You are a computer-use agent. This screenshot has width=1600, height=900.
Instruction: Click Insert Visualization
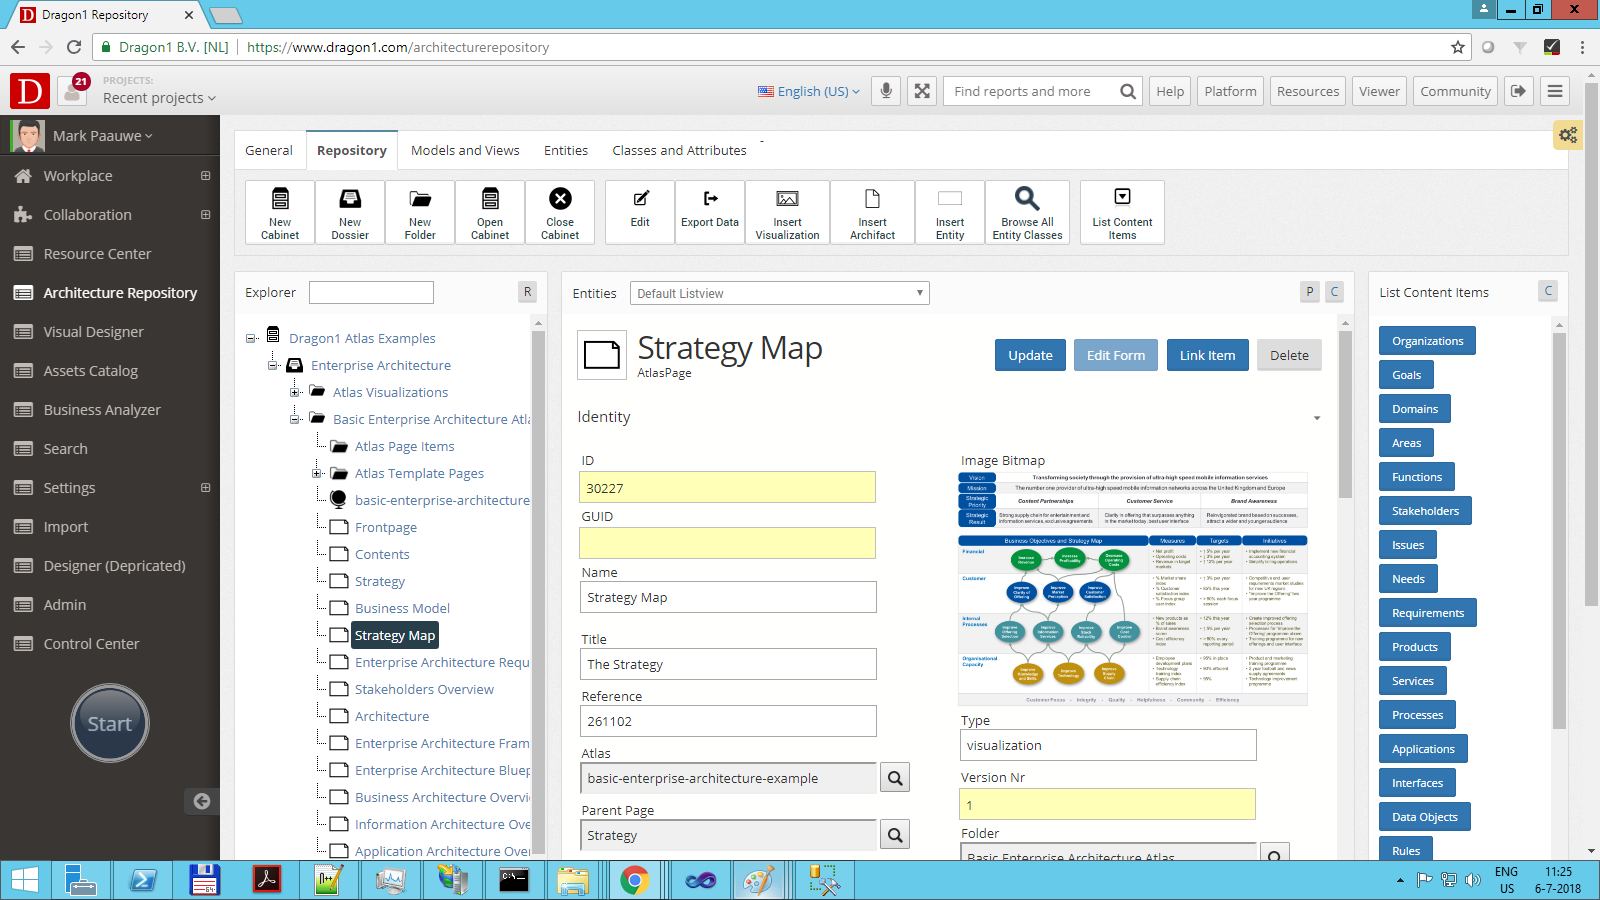click(787, 212)
